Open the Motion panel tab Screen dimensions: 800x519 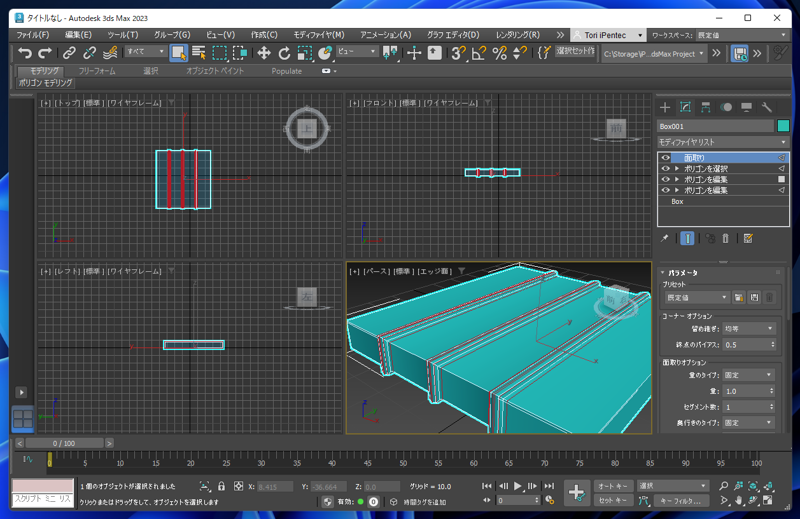tap(726, 107)
